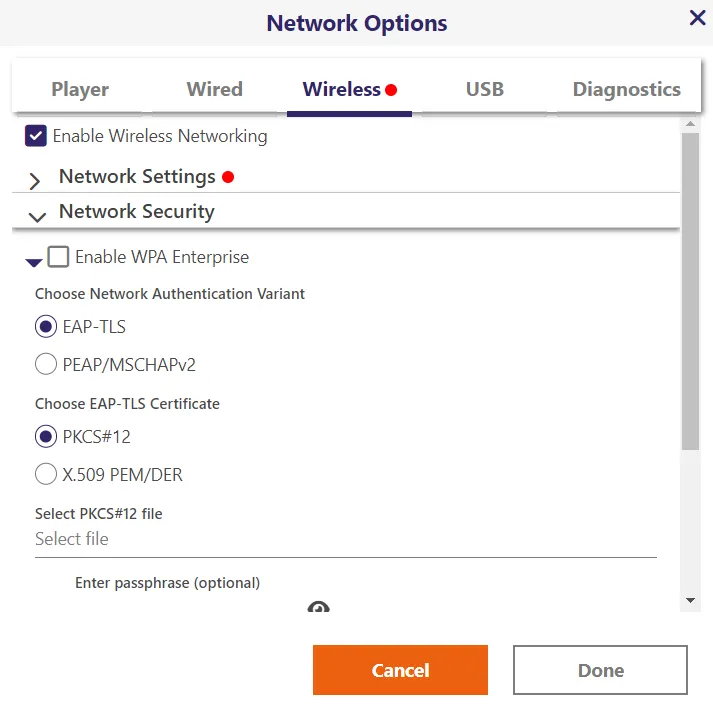
Task: Click the Select file field
Action: point(346,539)
